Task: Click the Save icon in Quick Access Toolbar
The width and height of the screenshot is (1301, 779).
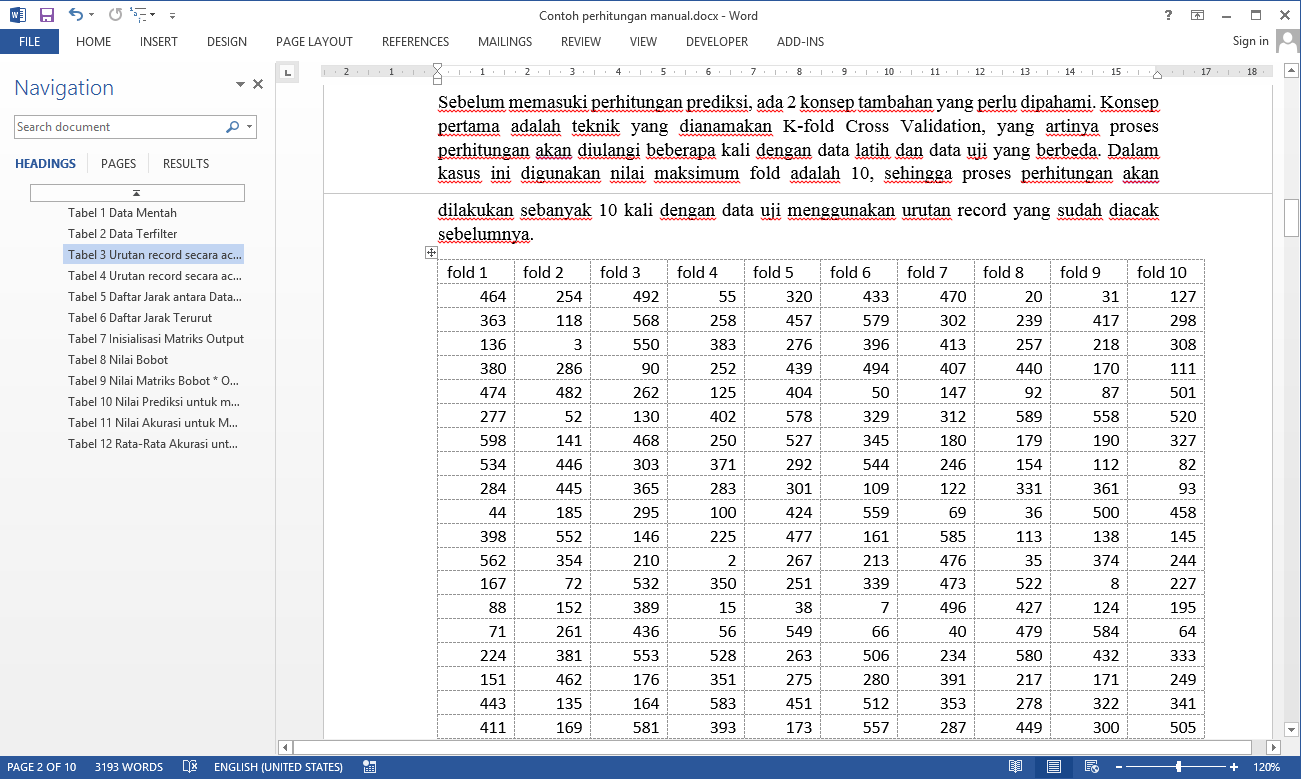Action: click(x=47, y=15)
